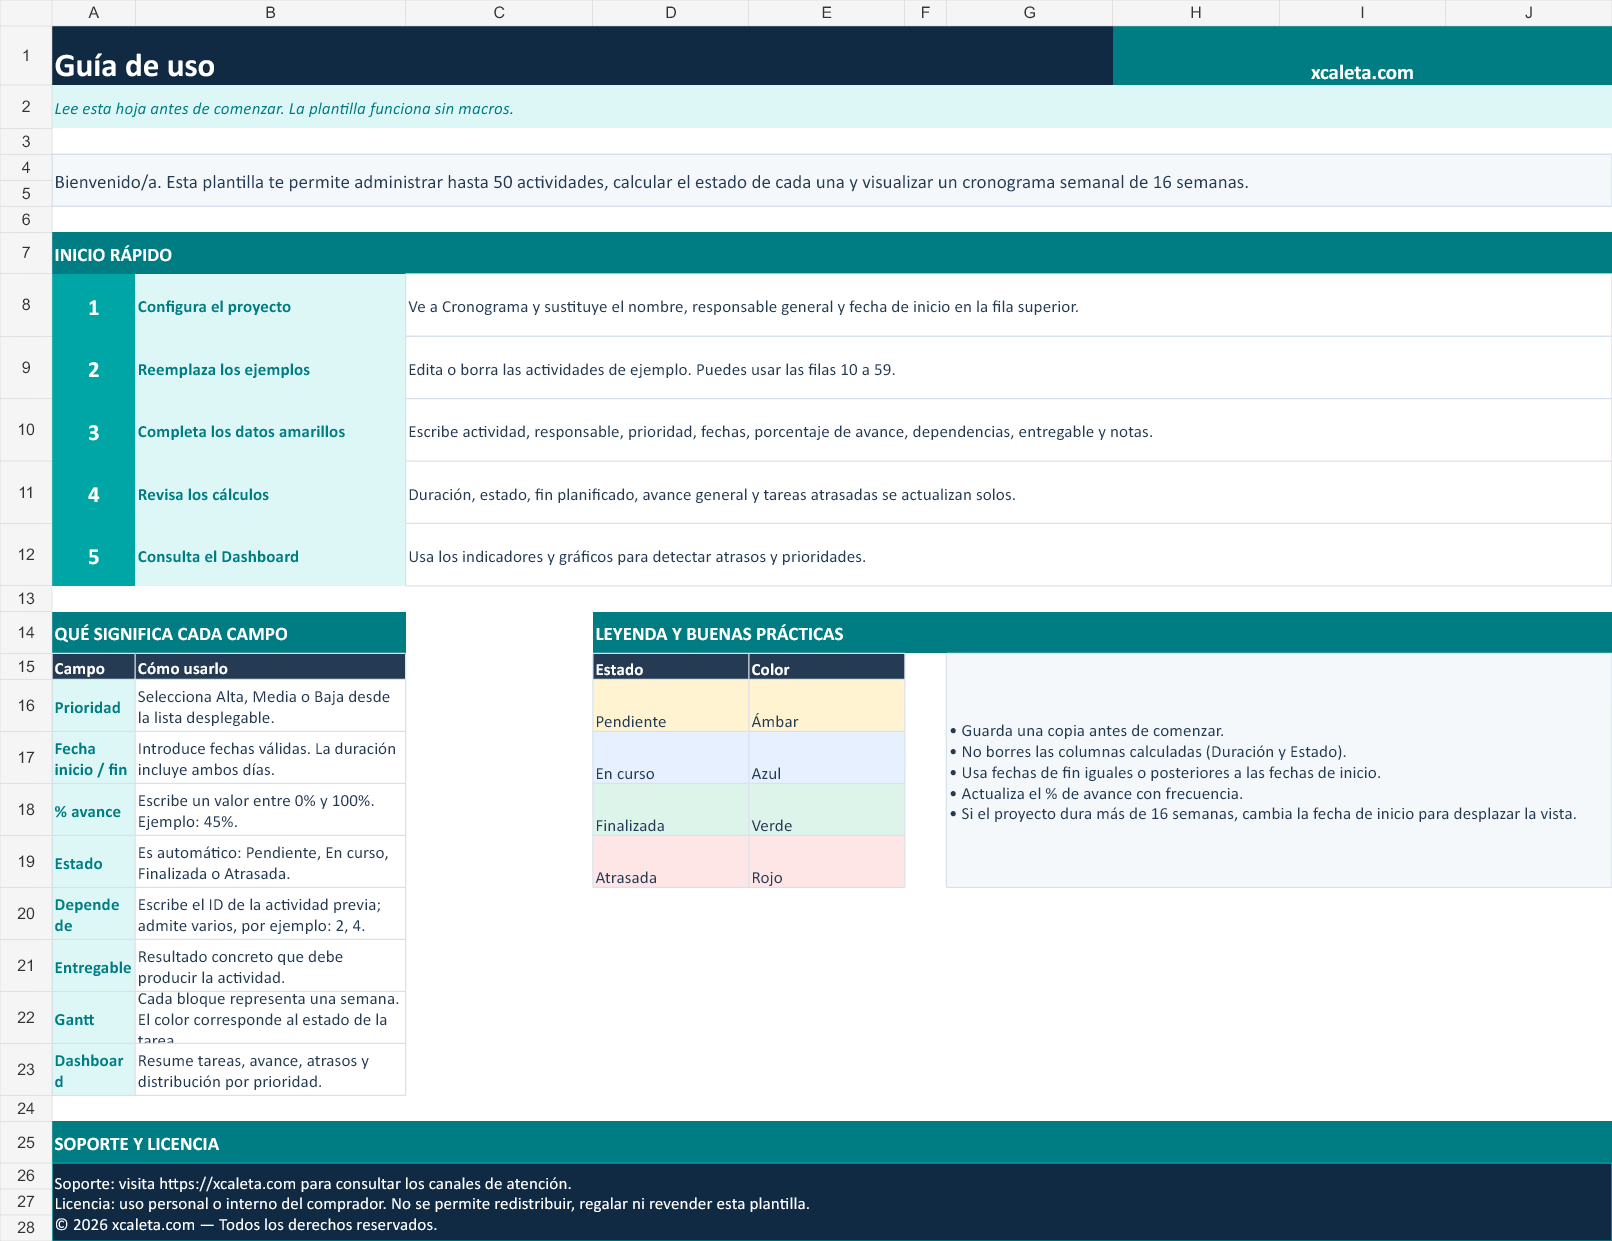The width and height of the screenshot is (1612, 1241).
Task: Click 'Escribe actividad, responsable' description cell
Action: click(x=1009, y=430)
